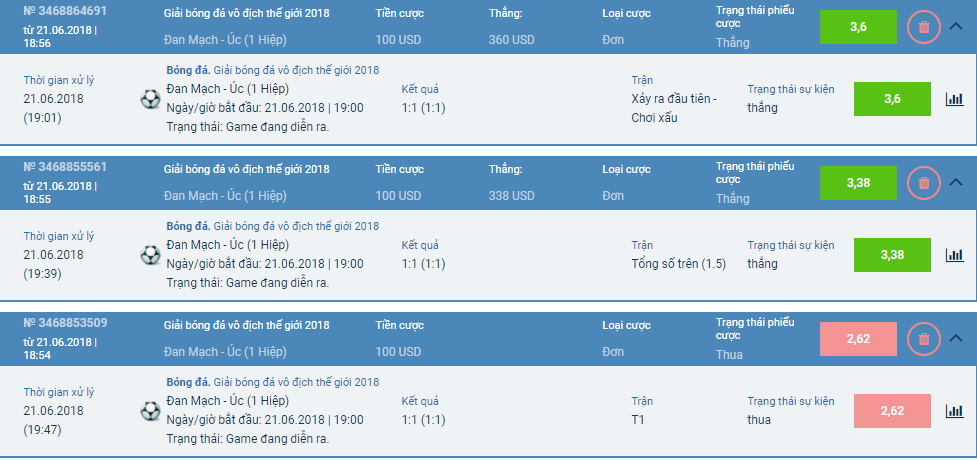Click the pink 2,62 odds box in the third header
This screenshot has height=461, width=977.
pos(858,339)
